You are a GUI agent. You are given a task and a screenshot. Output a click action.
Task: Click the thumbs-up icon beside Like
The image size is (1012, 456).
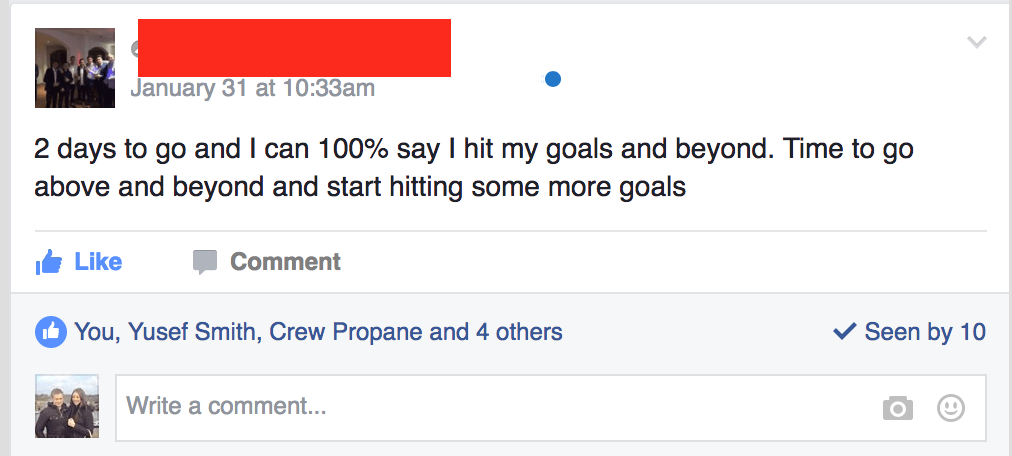(48, 262)
